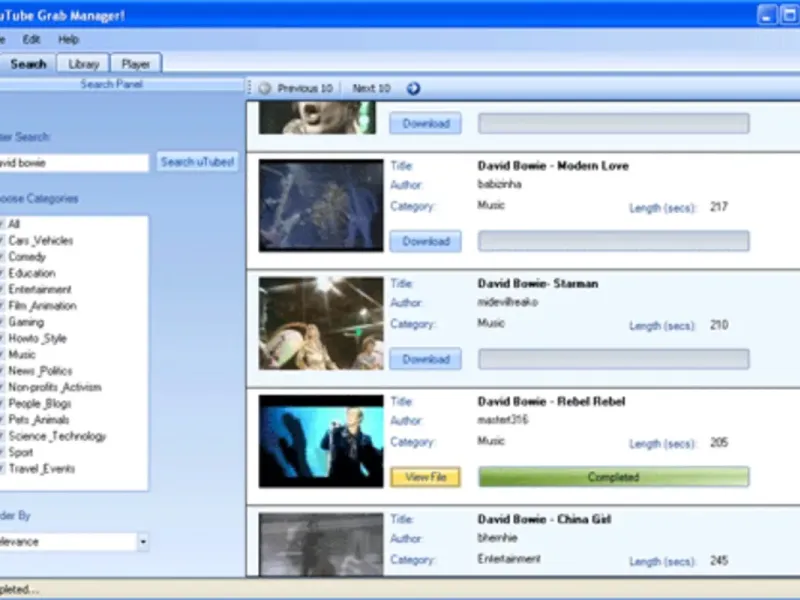Click the Modern Love video thumbnail

(321, 206)
